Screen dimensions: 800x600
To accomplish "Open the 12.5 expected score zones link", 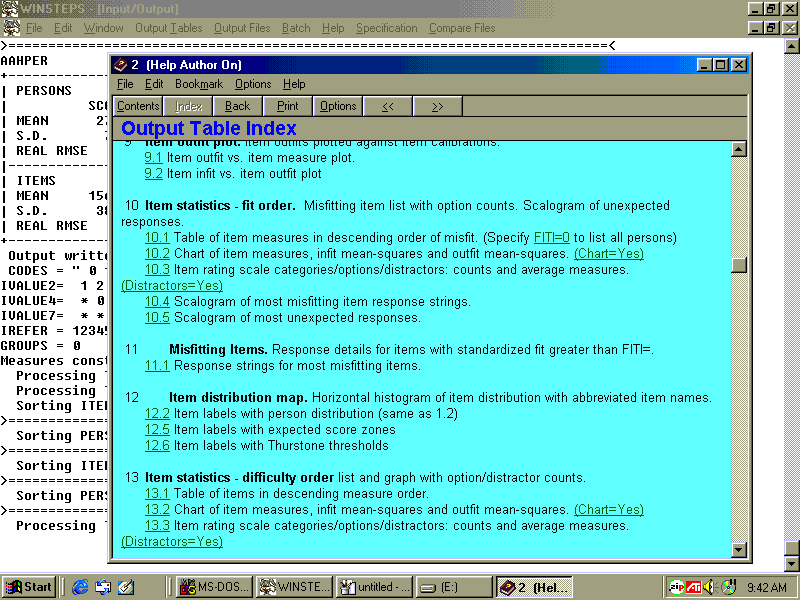I will (x=157, y=430).
